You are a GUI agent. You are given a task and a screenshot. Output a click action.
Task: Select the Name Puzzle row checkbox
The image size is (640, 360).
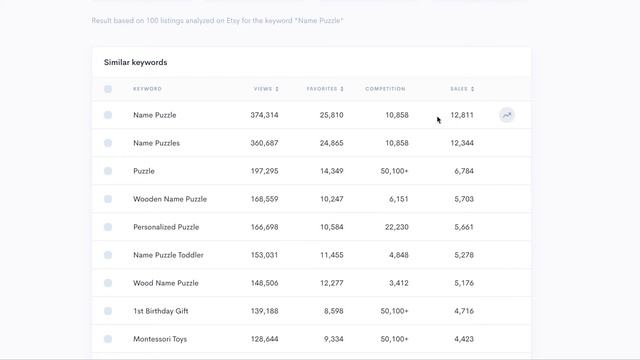pos(108,115)
